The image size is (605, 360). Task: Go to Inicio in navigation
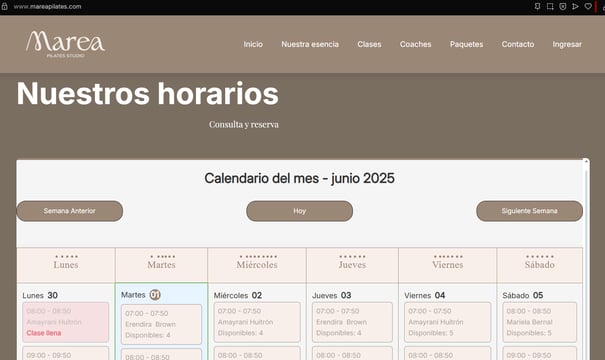coord(253,44)
